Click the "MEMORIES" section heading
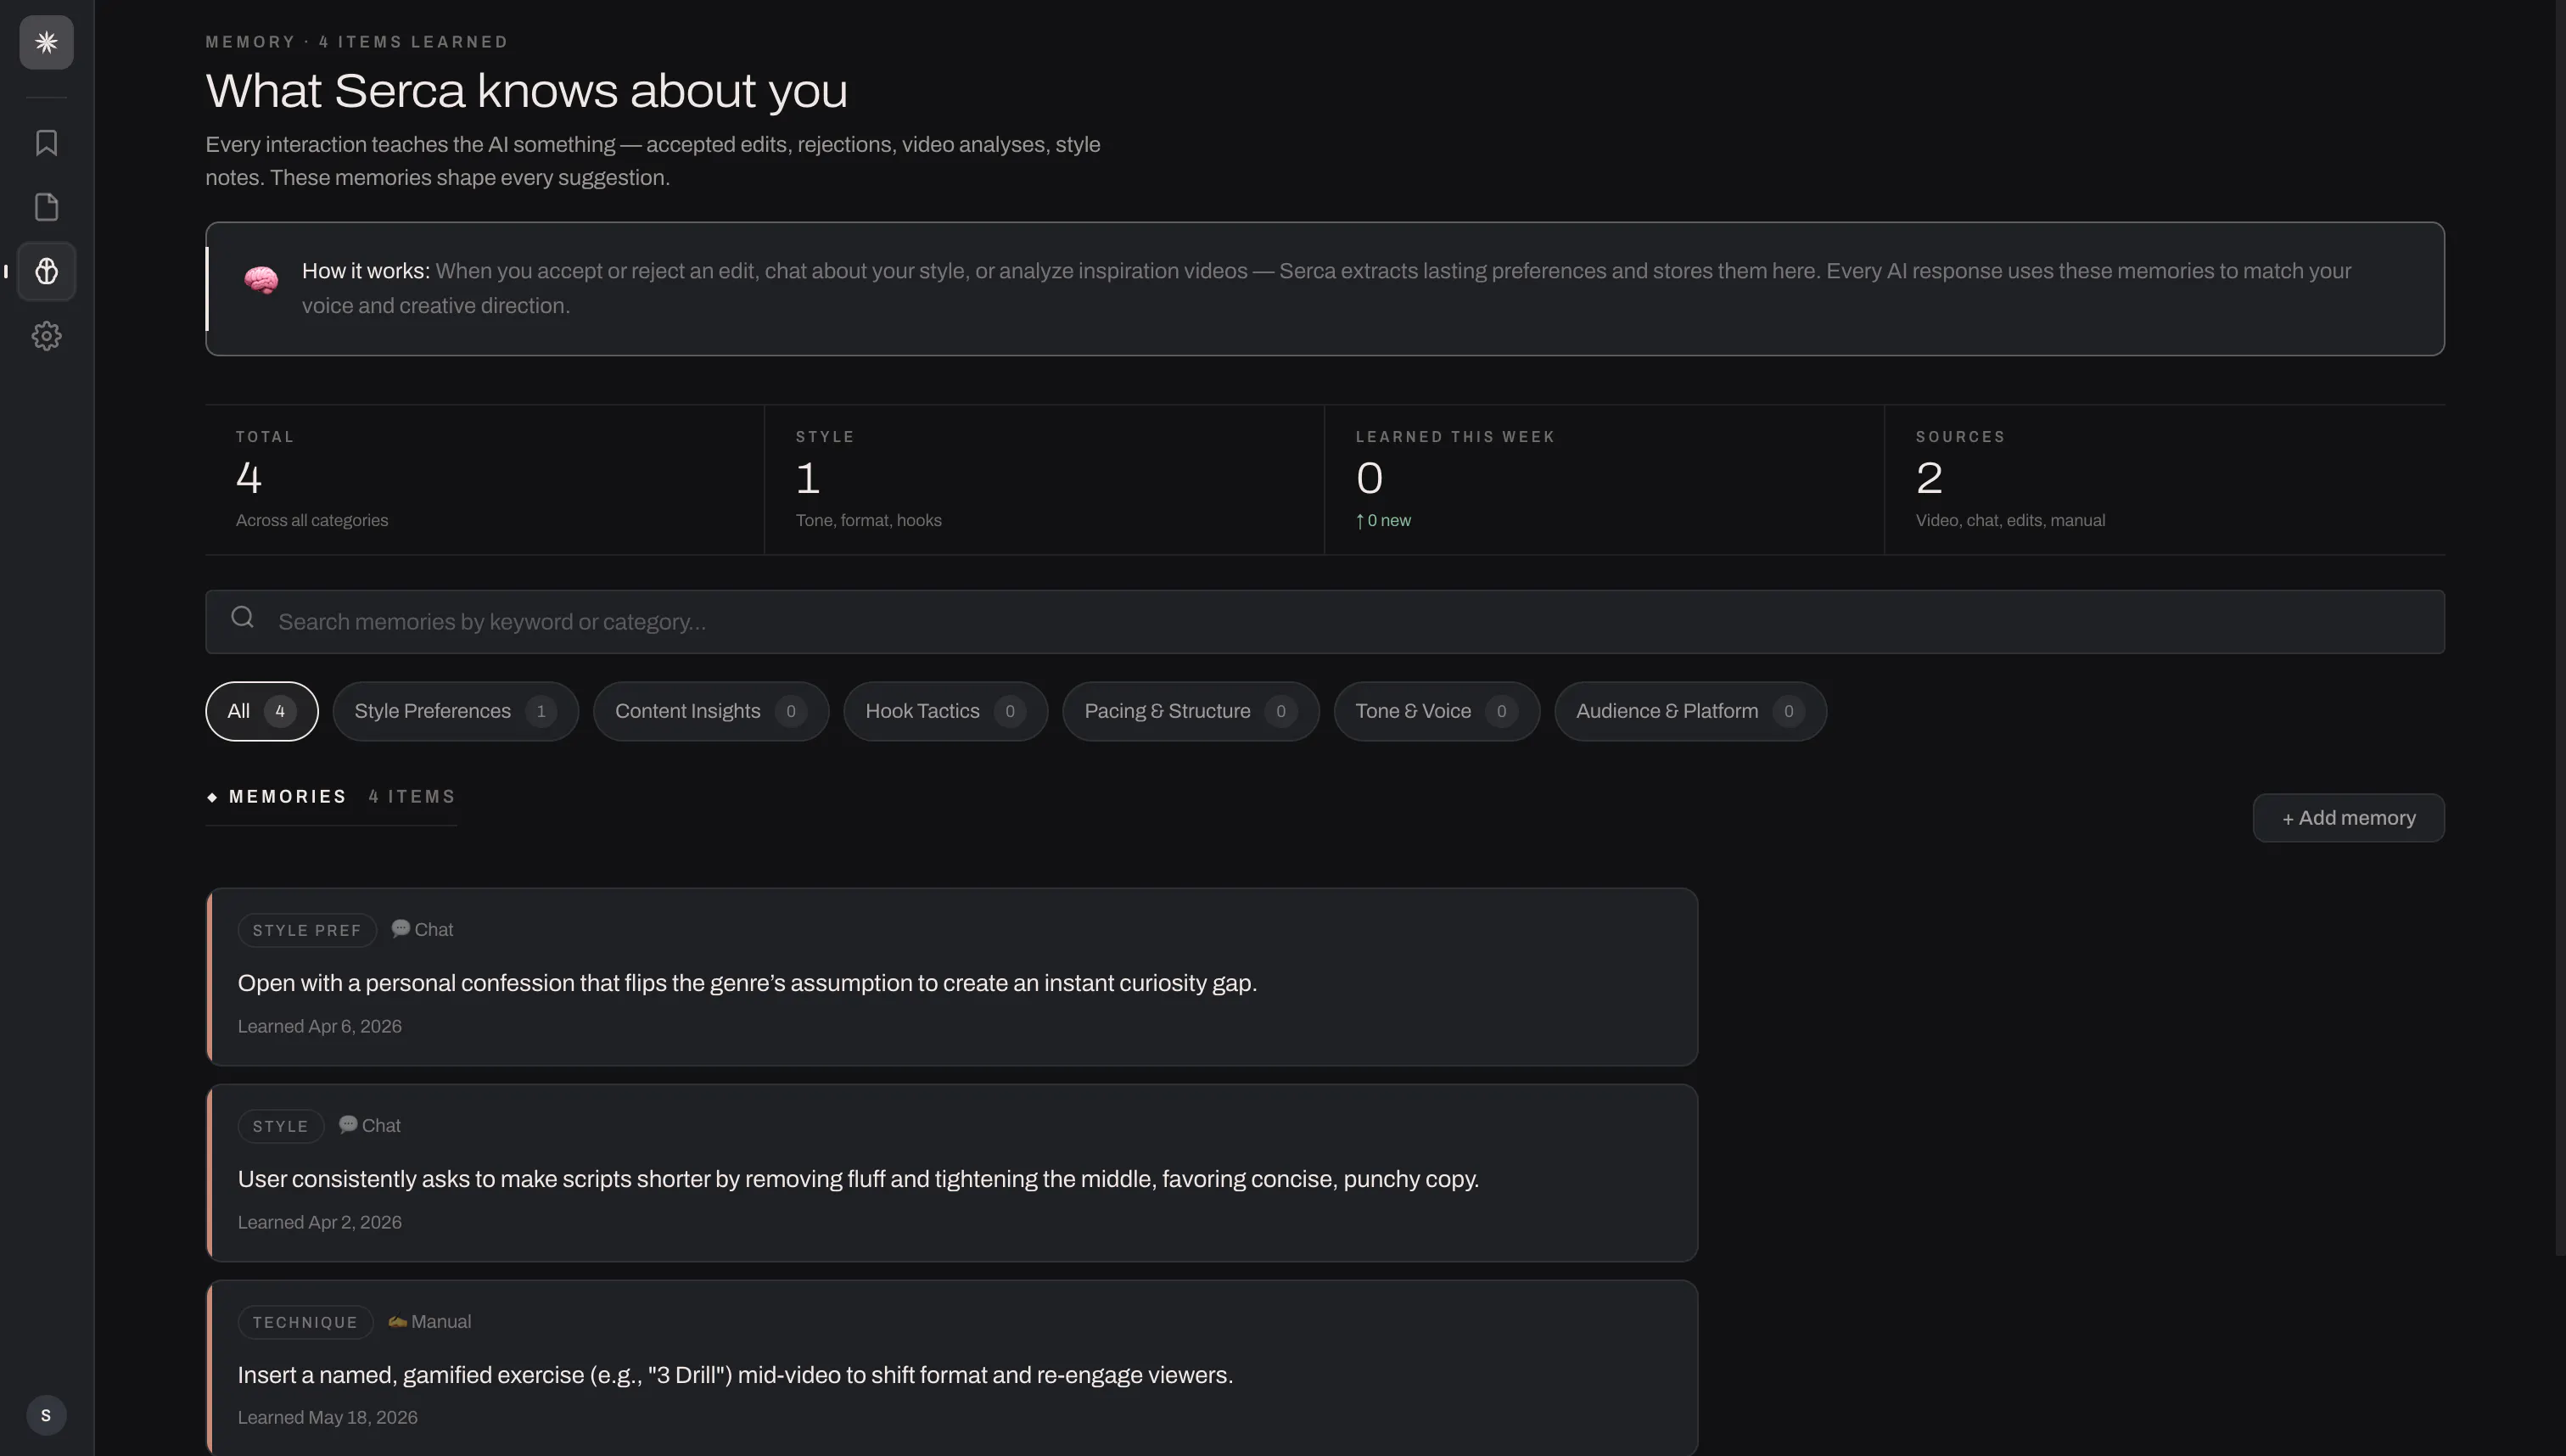Screen dimensions: 2566x1456 click(x=288, y=797)
